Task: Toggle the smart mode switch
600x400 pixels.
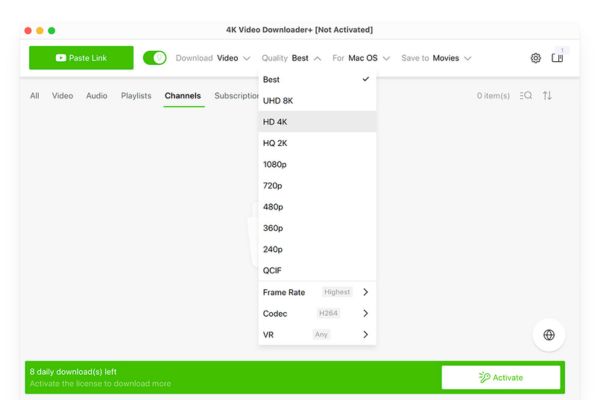Action: 155,58
